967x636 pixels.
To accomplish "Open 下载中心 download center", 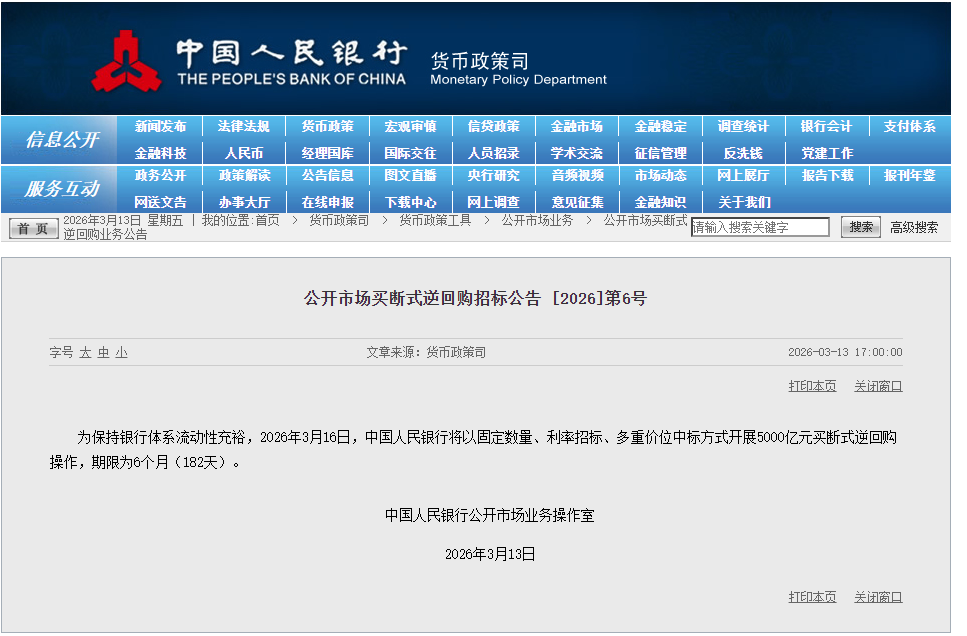I will tap(410, 202).
